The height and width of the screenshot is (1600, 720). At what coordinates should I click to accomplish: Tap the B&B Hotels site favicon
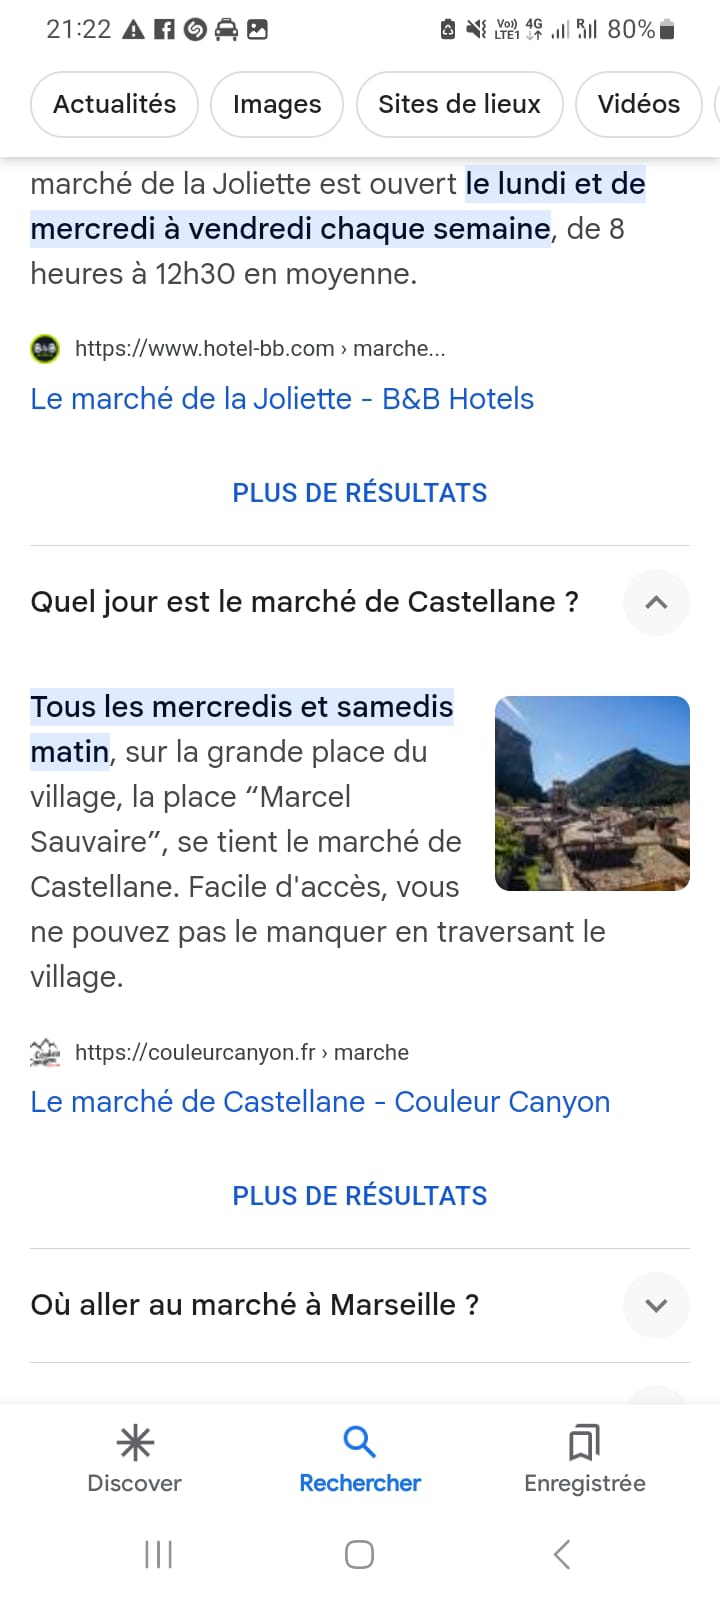pos(45,349)
